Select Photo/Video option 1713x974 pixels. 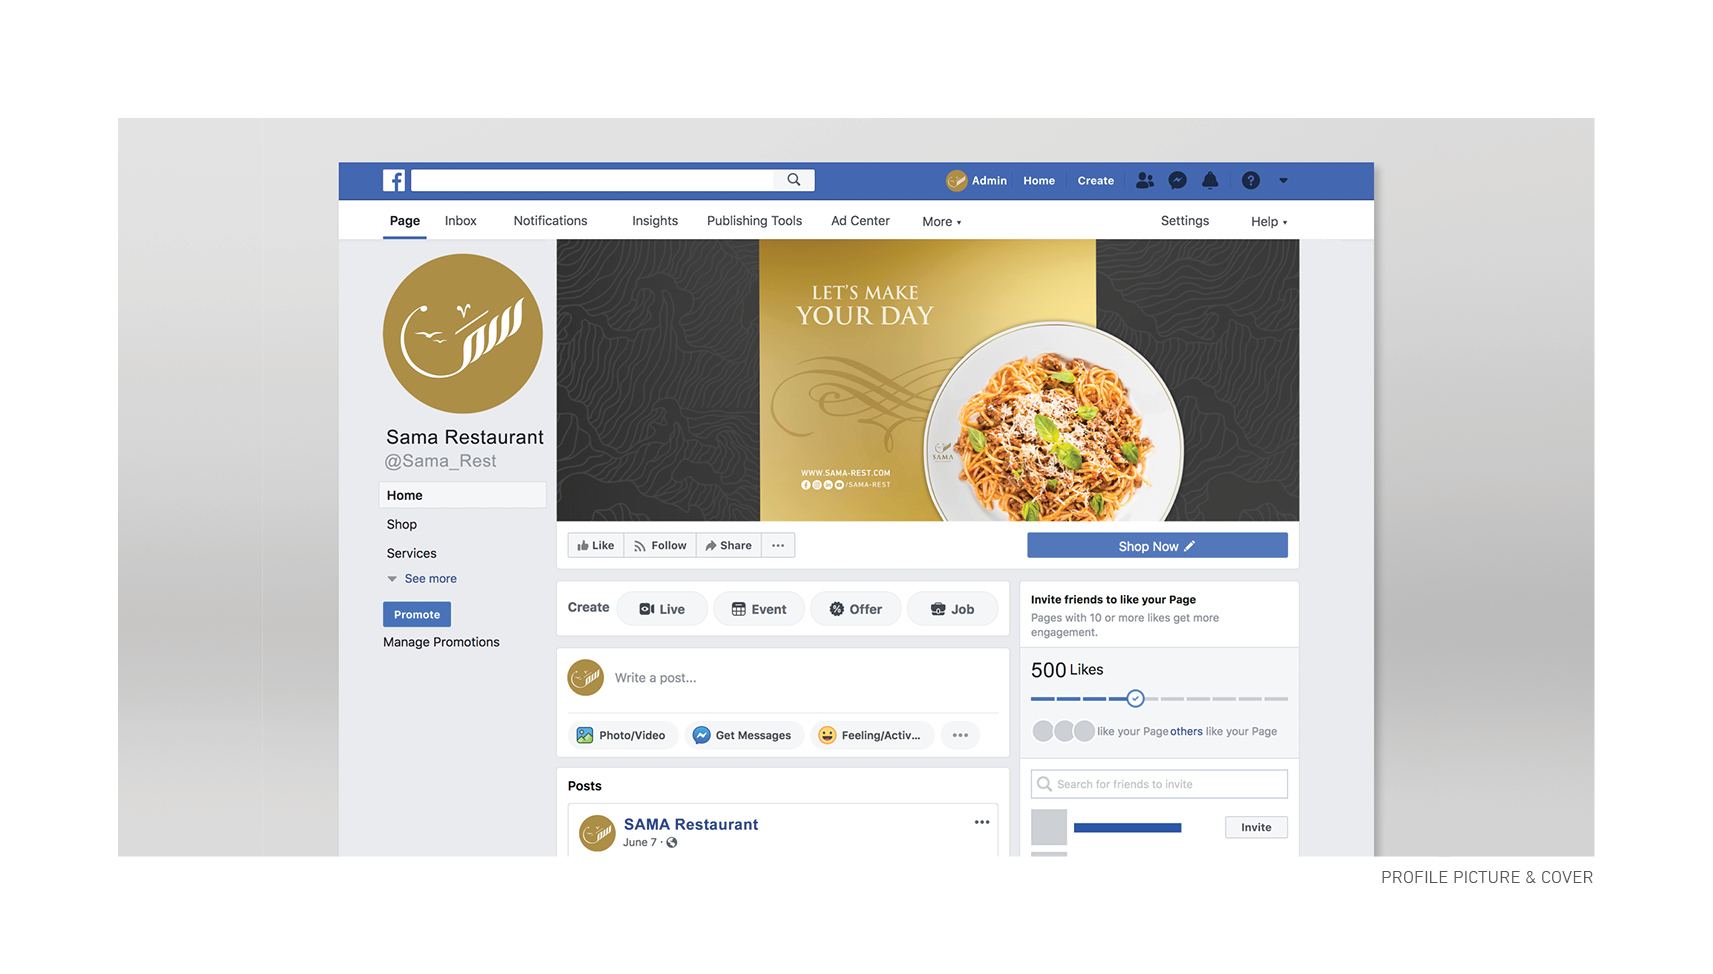tap(622, 735)
